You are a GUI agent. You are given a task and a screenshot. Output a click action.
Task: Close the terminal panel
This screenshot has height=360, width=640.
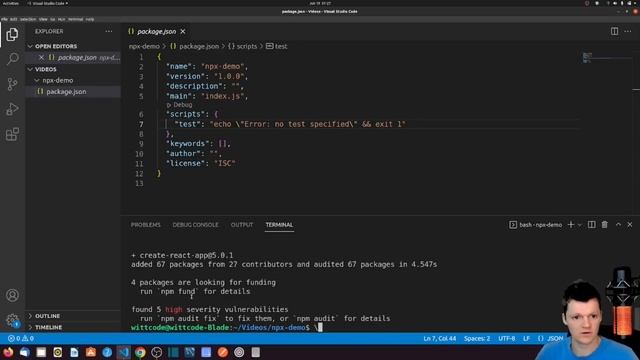coord(630,224)
